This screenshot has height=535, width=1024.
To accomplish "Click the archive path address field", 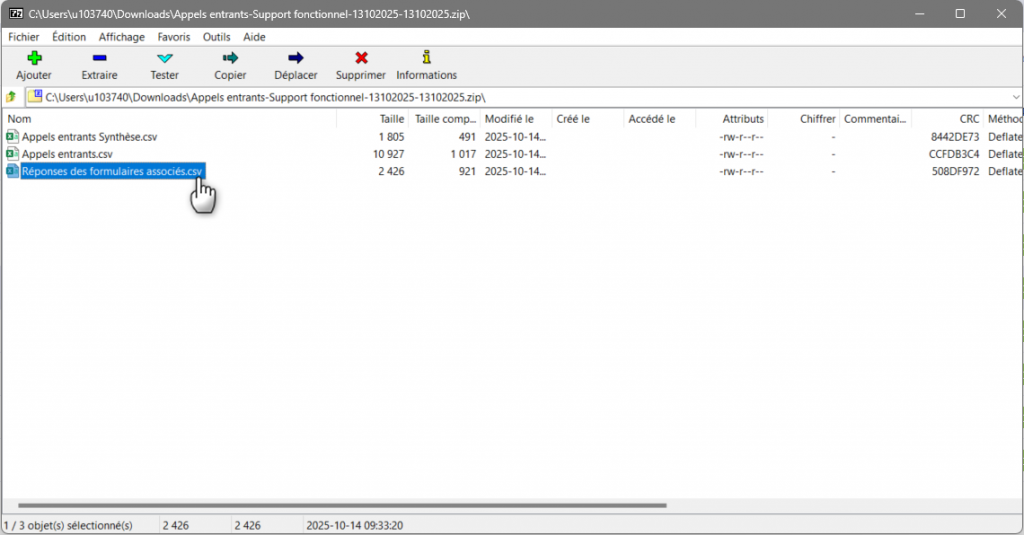I will tap(500, 97).
